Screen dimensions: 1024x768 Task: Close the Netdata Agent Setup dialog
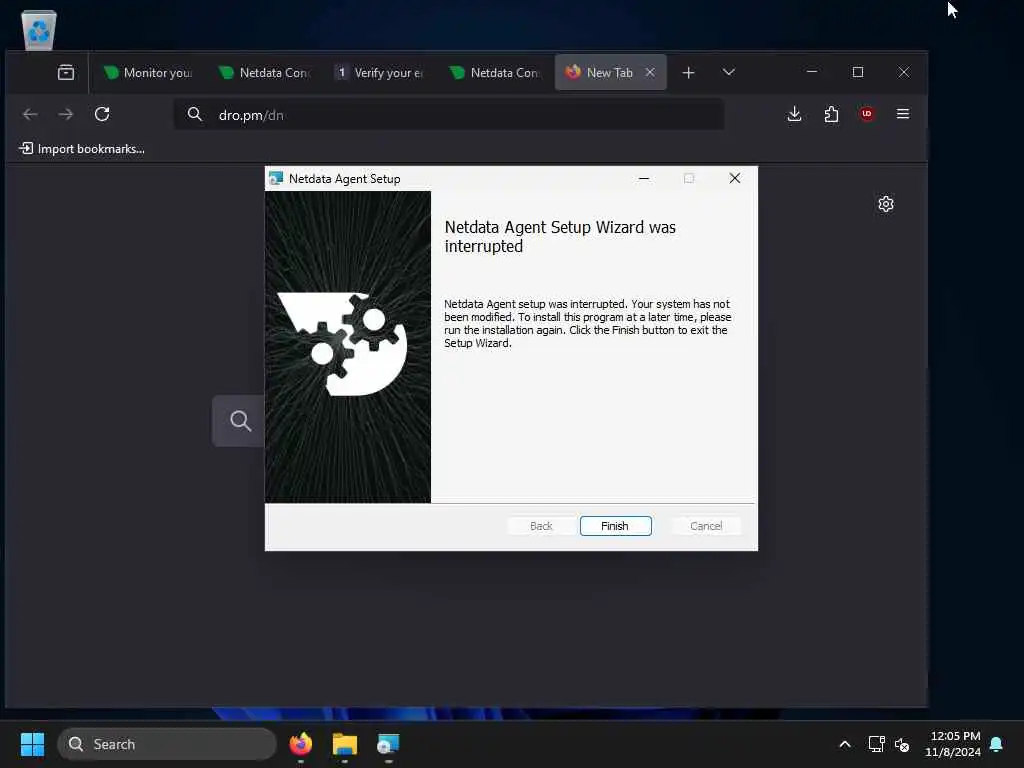point(735,178)
